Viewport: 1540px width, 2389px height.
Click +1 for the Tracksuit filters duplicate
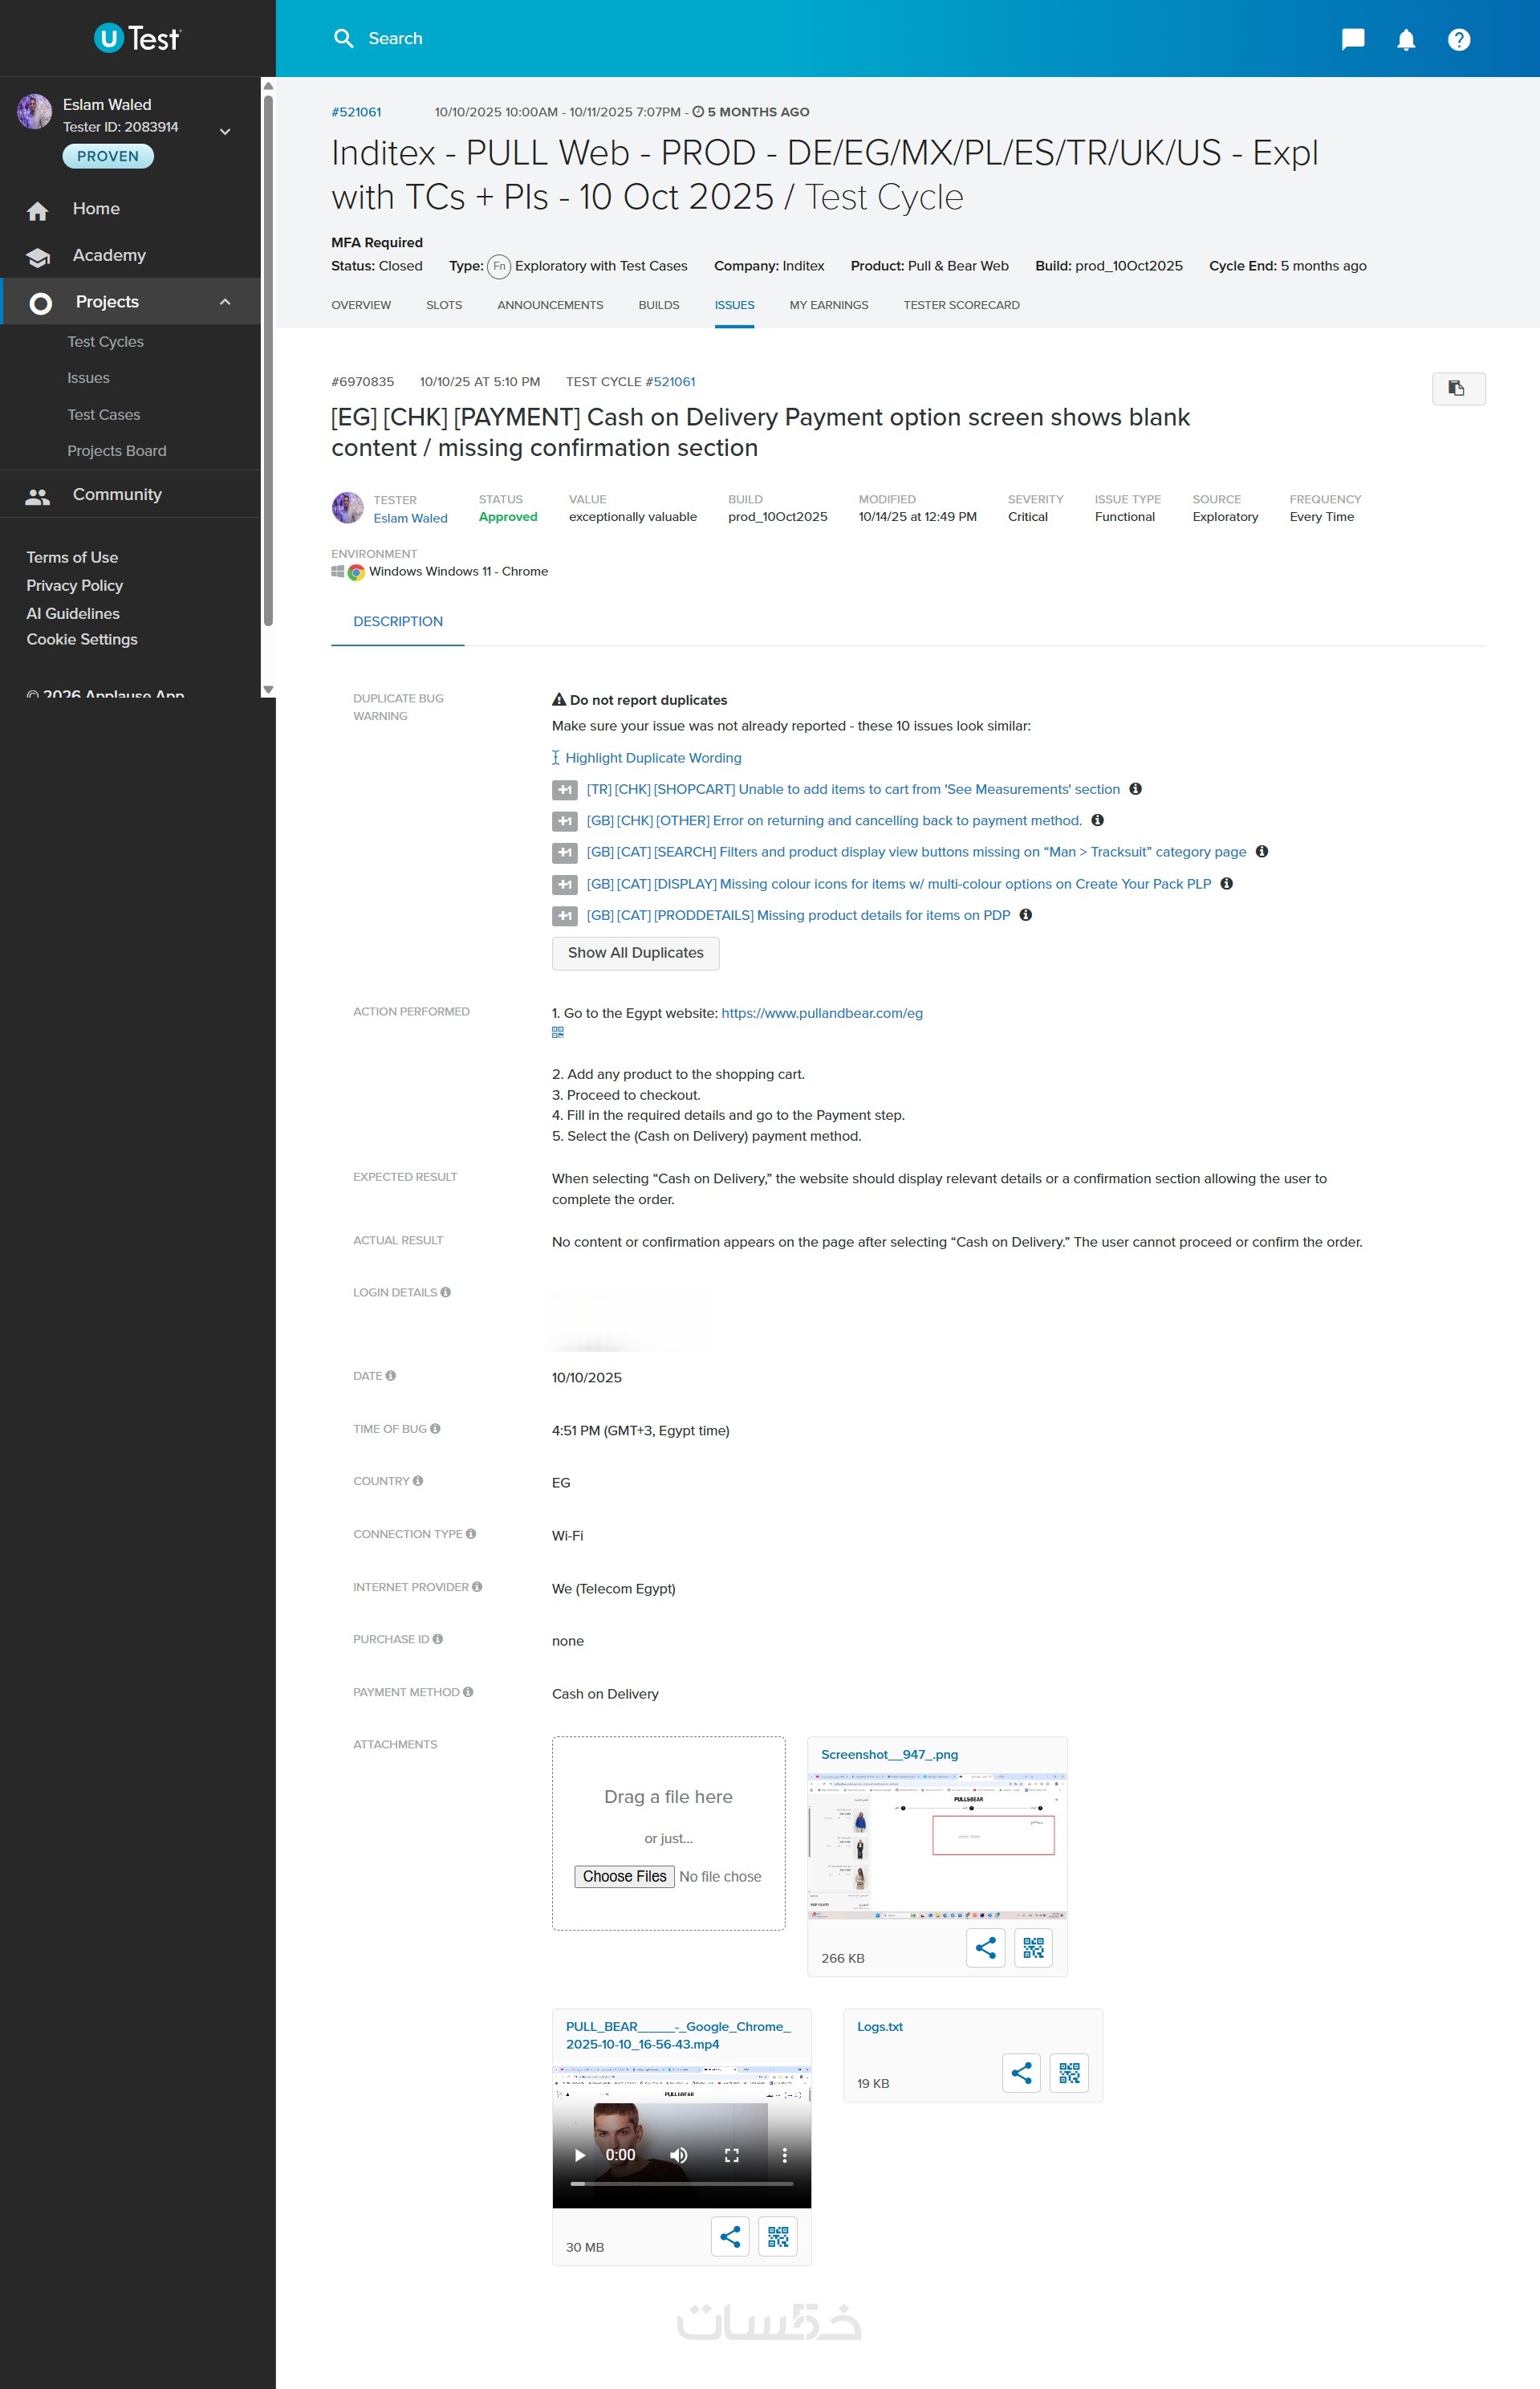click(x=565, y=853)
